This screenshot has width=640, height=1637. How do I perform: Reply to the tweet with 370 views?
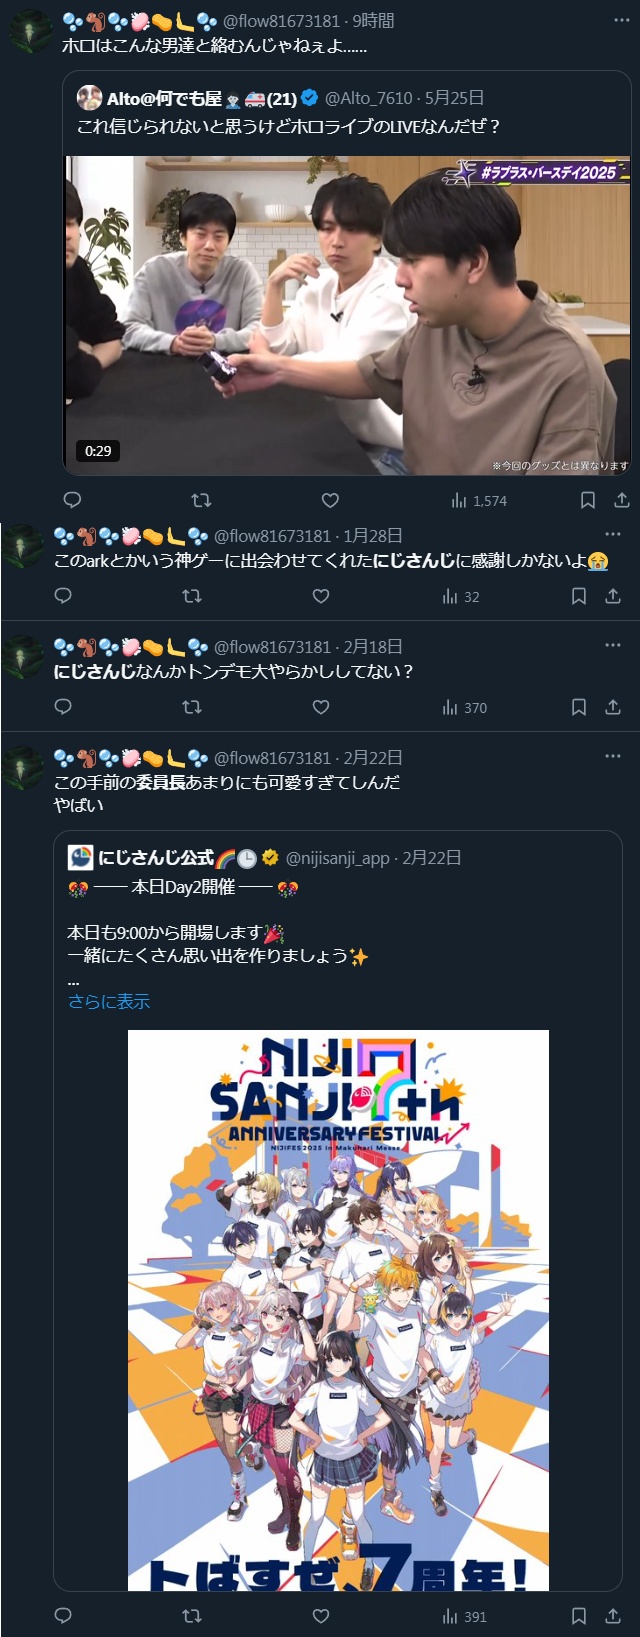tap(63, 707)
